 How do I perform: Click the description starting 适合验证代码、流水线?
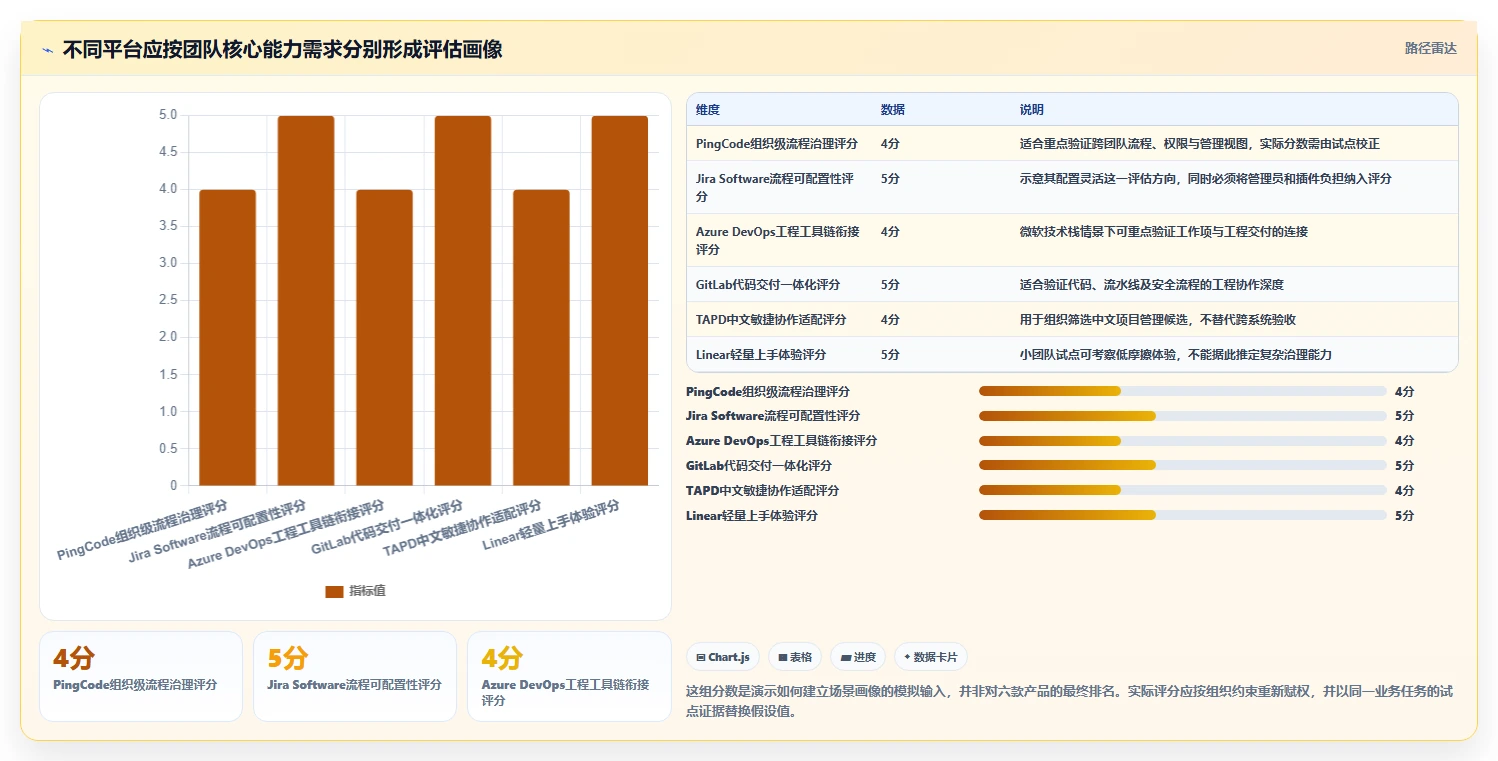[1152, 285]
